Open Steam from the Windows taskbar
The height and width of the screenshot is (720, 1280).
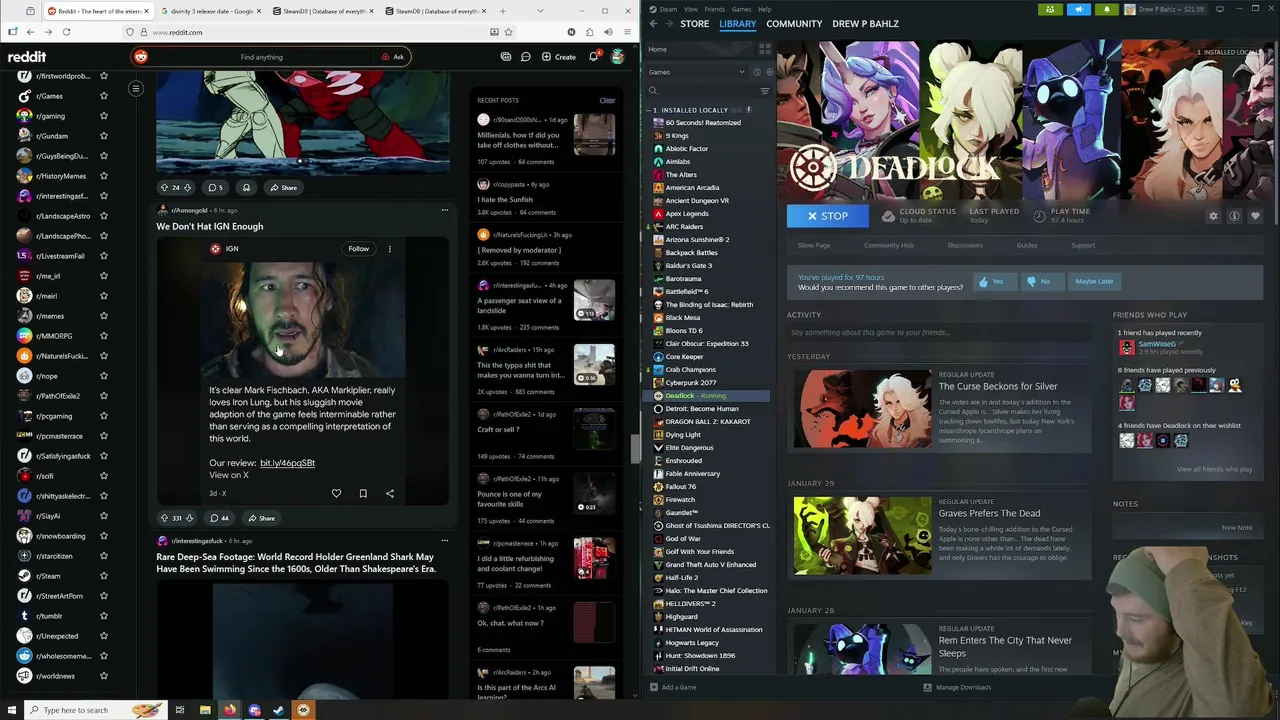(279, 710)
